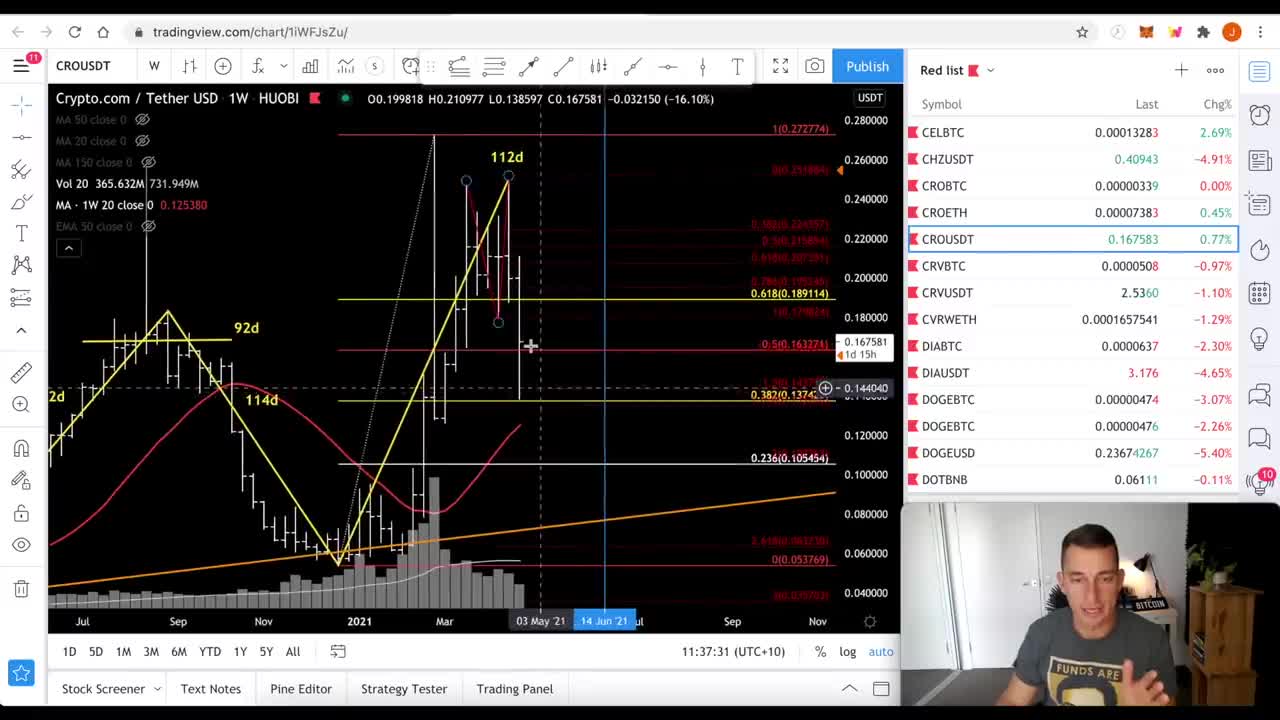Toggle visibility of MA 50 indicator
The image size is (1280, 720).
coord(142,119)
